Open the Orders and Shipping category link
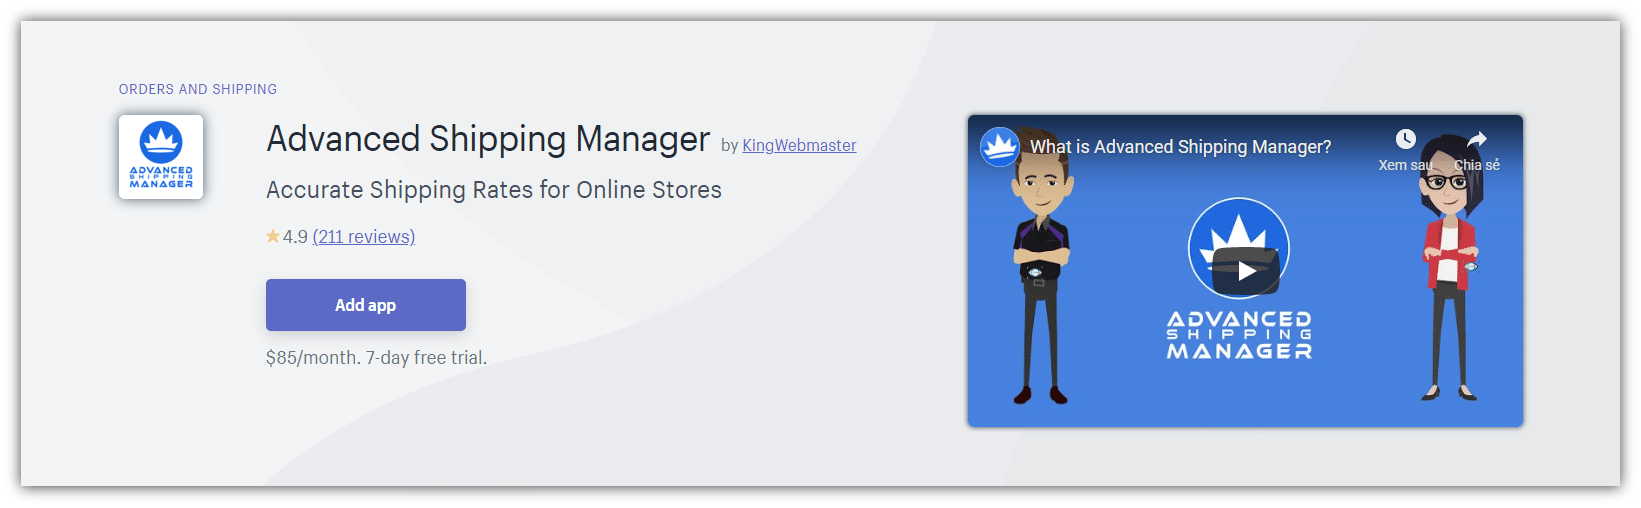The image size is (1641, 508). (198, 89)
